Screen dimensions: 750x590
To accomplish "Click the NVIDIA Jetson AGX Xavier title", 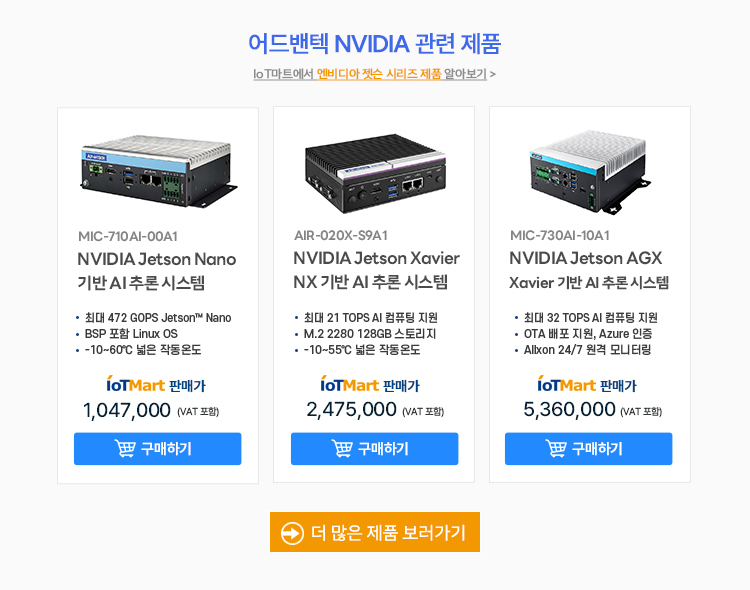I will pos(589,270).
